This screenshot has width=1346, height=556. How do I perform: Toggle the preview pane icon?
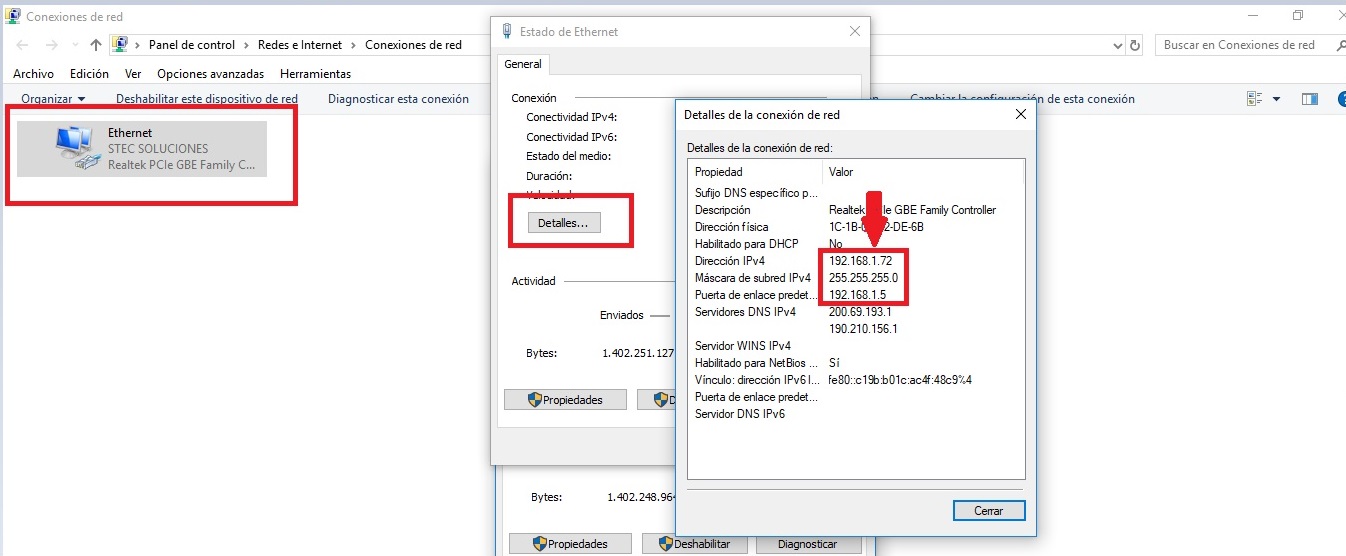[1309, 99]
